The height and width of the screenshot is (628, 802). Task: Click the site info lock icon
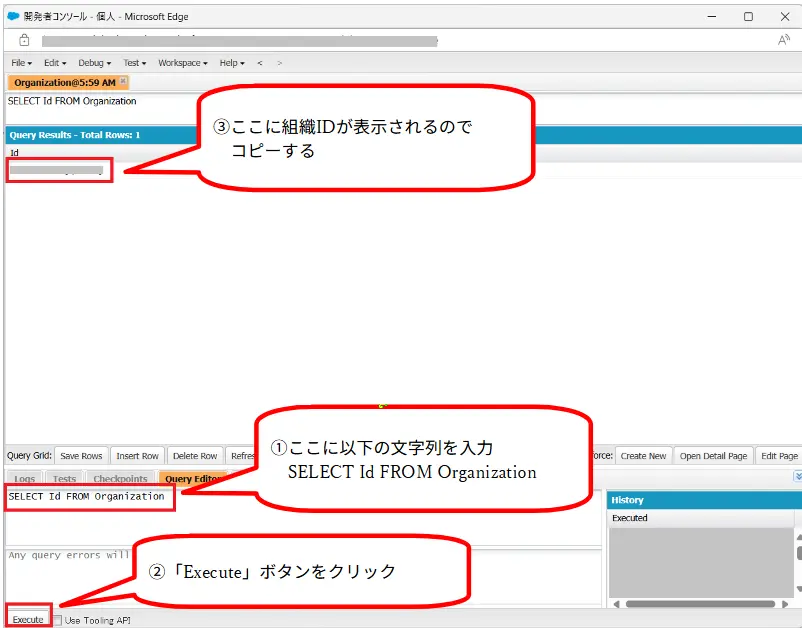(23, 40)
